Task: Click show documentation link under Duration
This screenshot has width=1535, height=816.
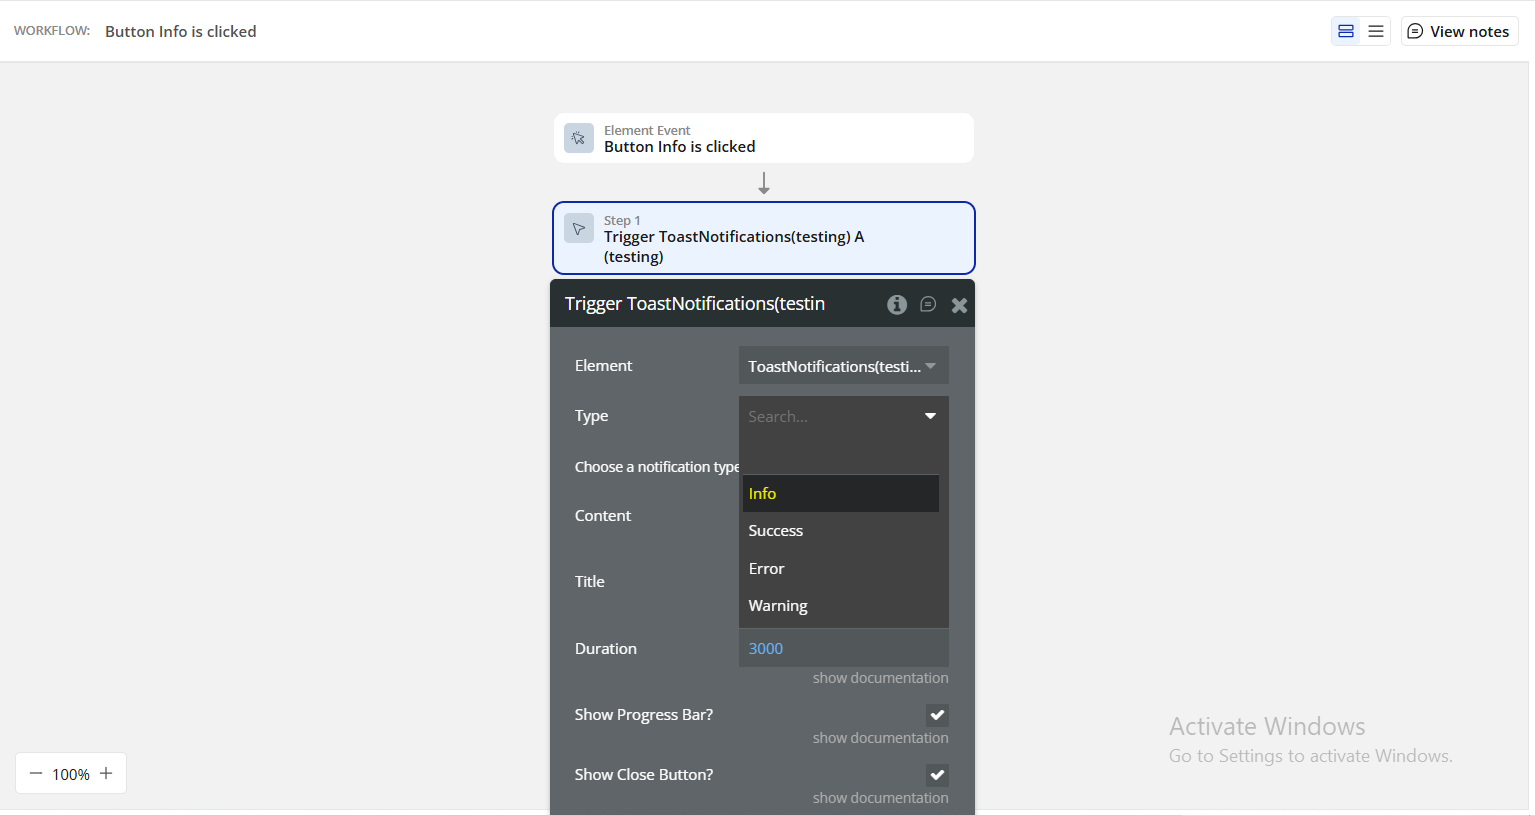Action: (x=880, y=678)
